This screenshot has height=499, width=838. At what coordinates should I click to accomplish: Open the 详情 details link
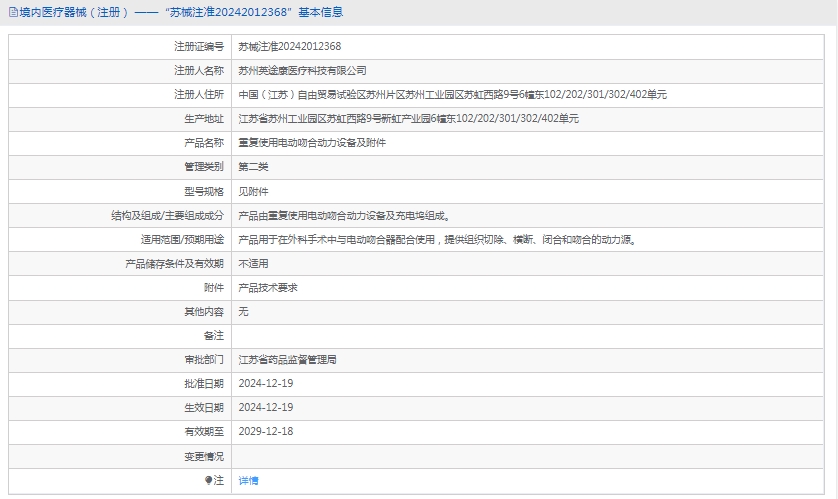tap(248, 481)
